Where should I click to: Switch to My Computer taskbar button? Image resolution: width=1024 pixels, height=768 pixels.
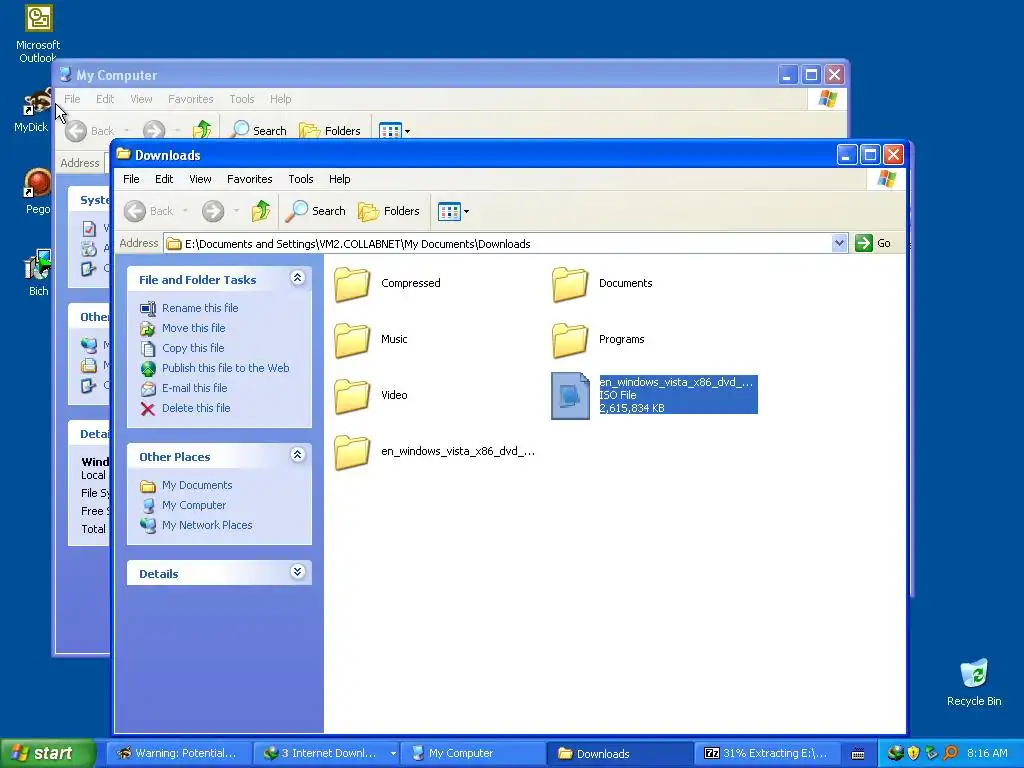tap(472, 754)
